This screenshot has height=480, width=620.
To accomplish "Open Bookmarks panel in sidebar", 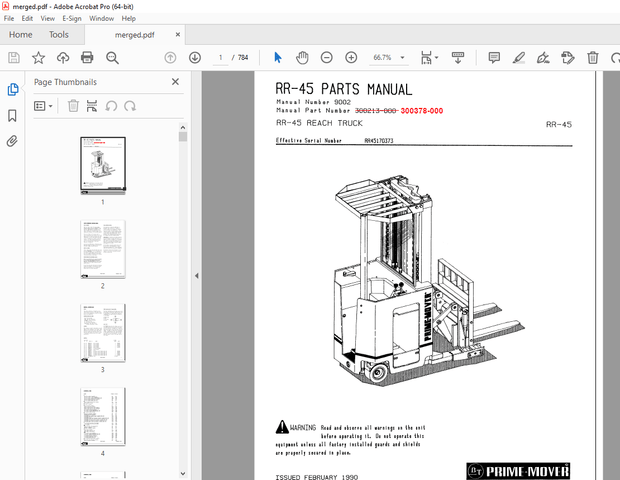I will (12, 115).
